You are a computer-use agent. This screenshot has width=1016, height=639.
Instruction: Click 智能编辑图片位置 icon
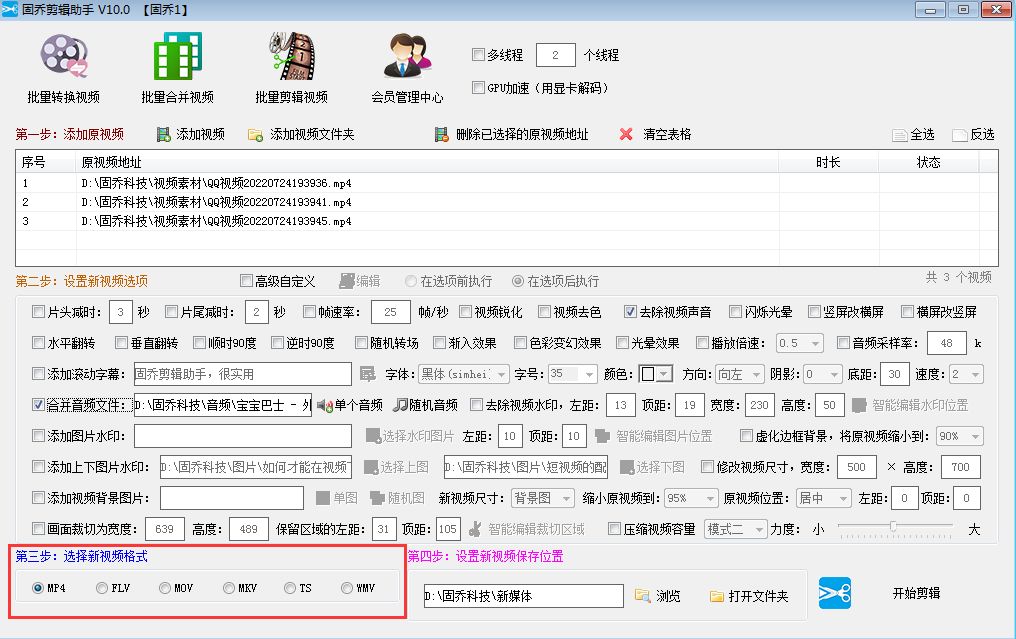pos(602,436)
